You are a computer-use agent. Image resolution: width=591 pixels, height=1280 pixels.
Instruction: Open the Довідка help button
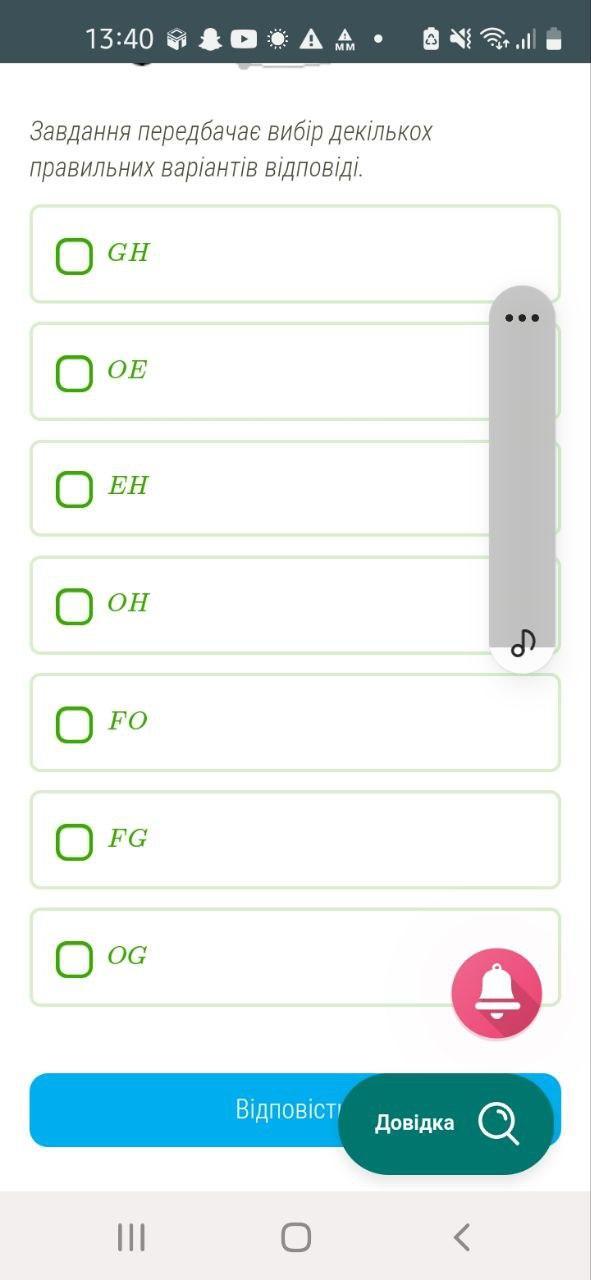click(x=446, y=1123)
